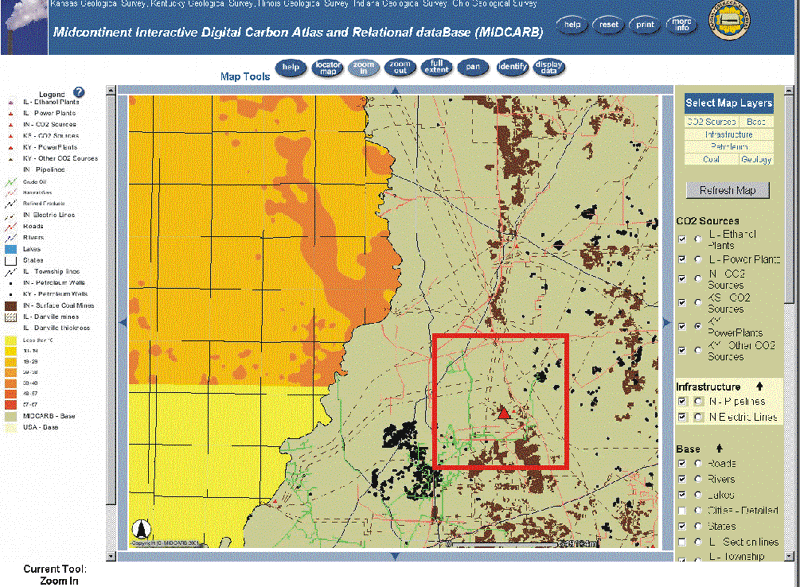Pan the map south with the bottom arrow
This screenshot has width=800, height=587.
395,556
